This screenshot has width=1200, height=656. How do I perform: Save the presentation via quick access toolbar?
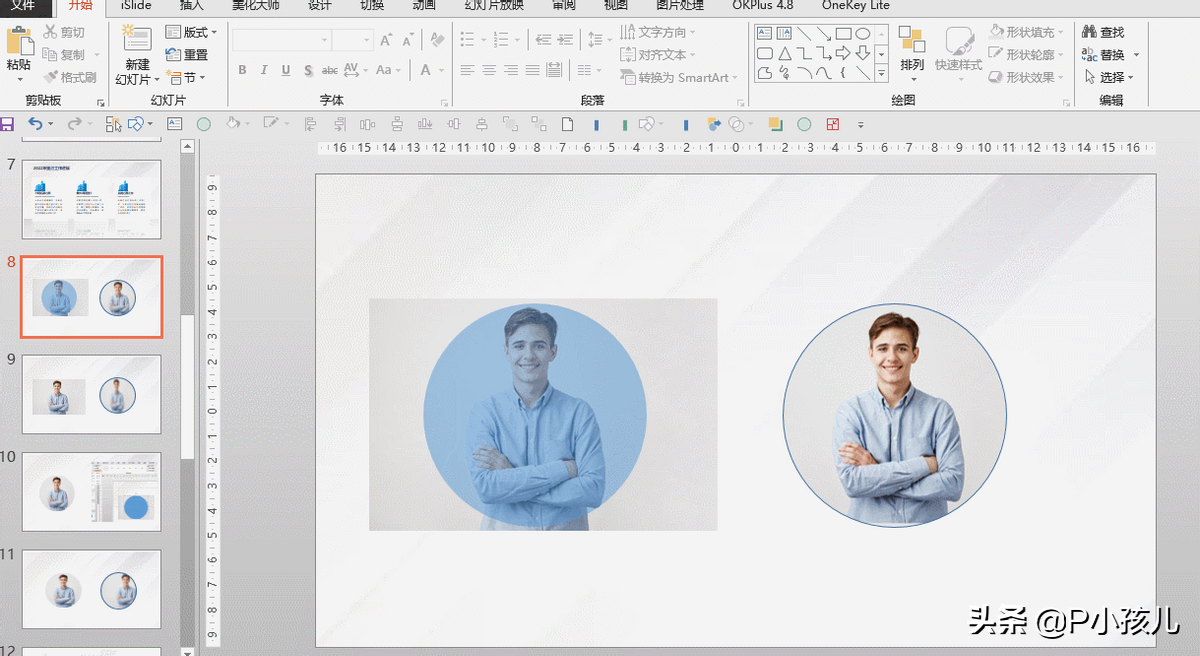pos(7,124)
